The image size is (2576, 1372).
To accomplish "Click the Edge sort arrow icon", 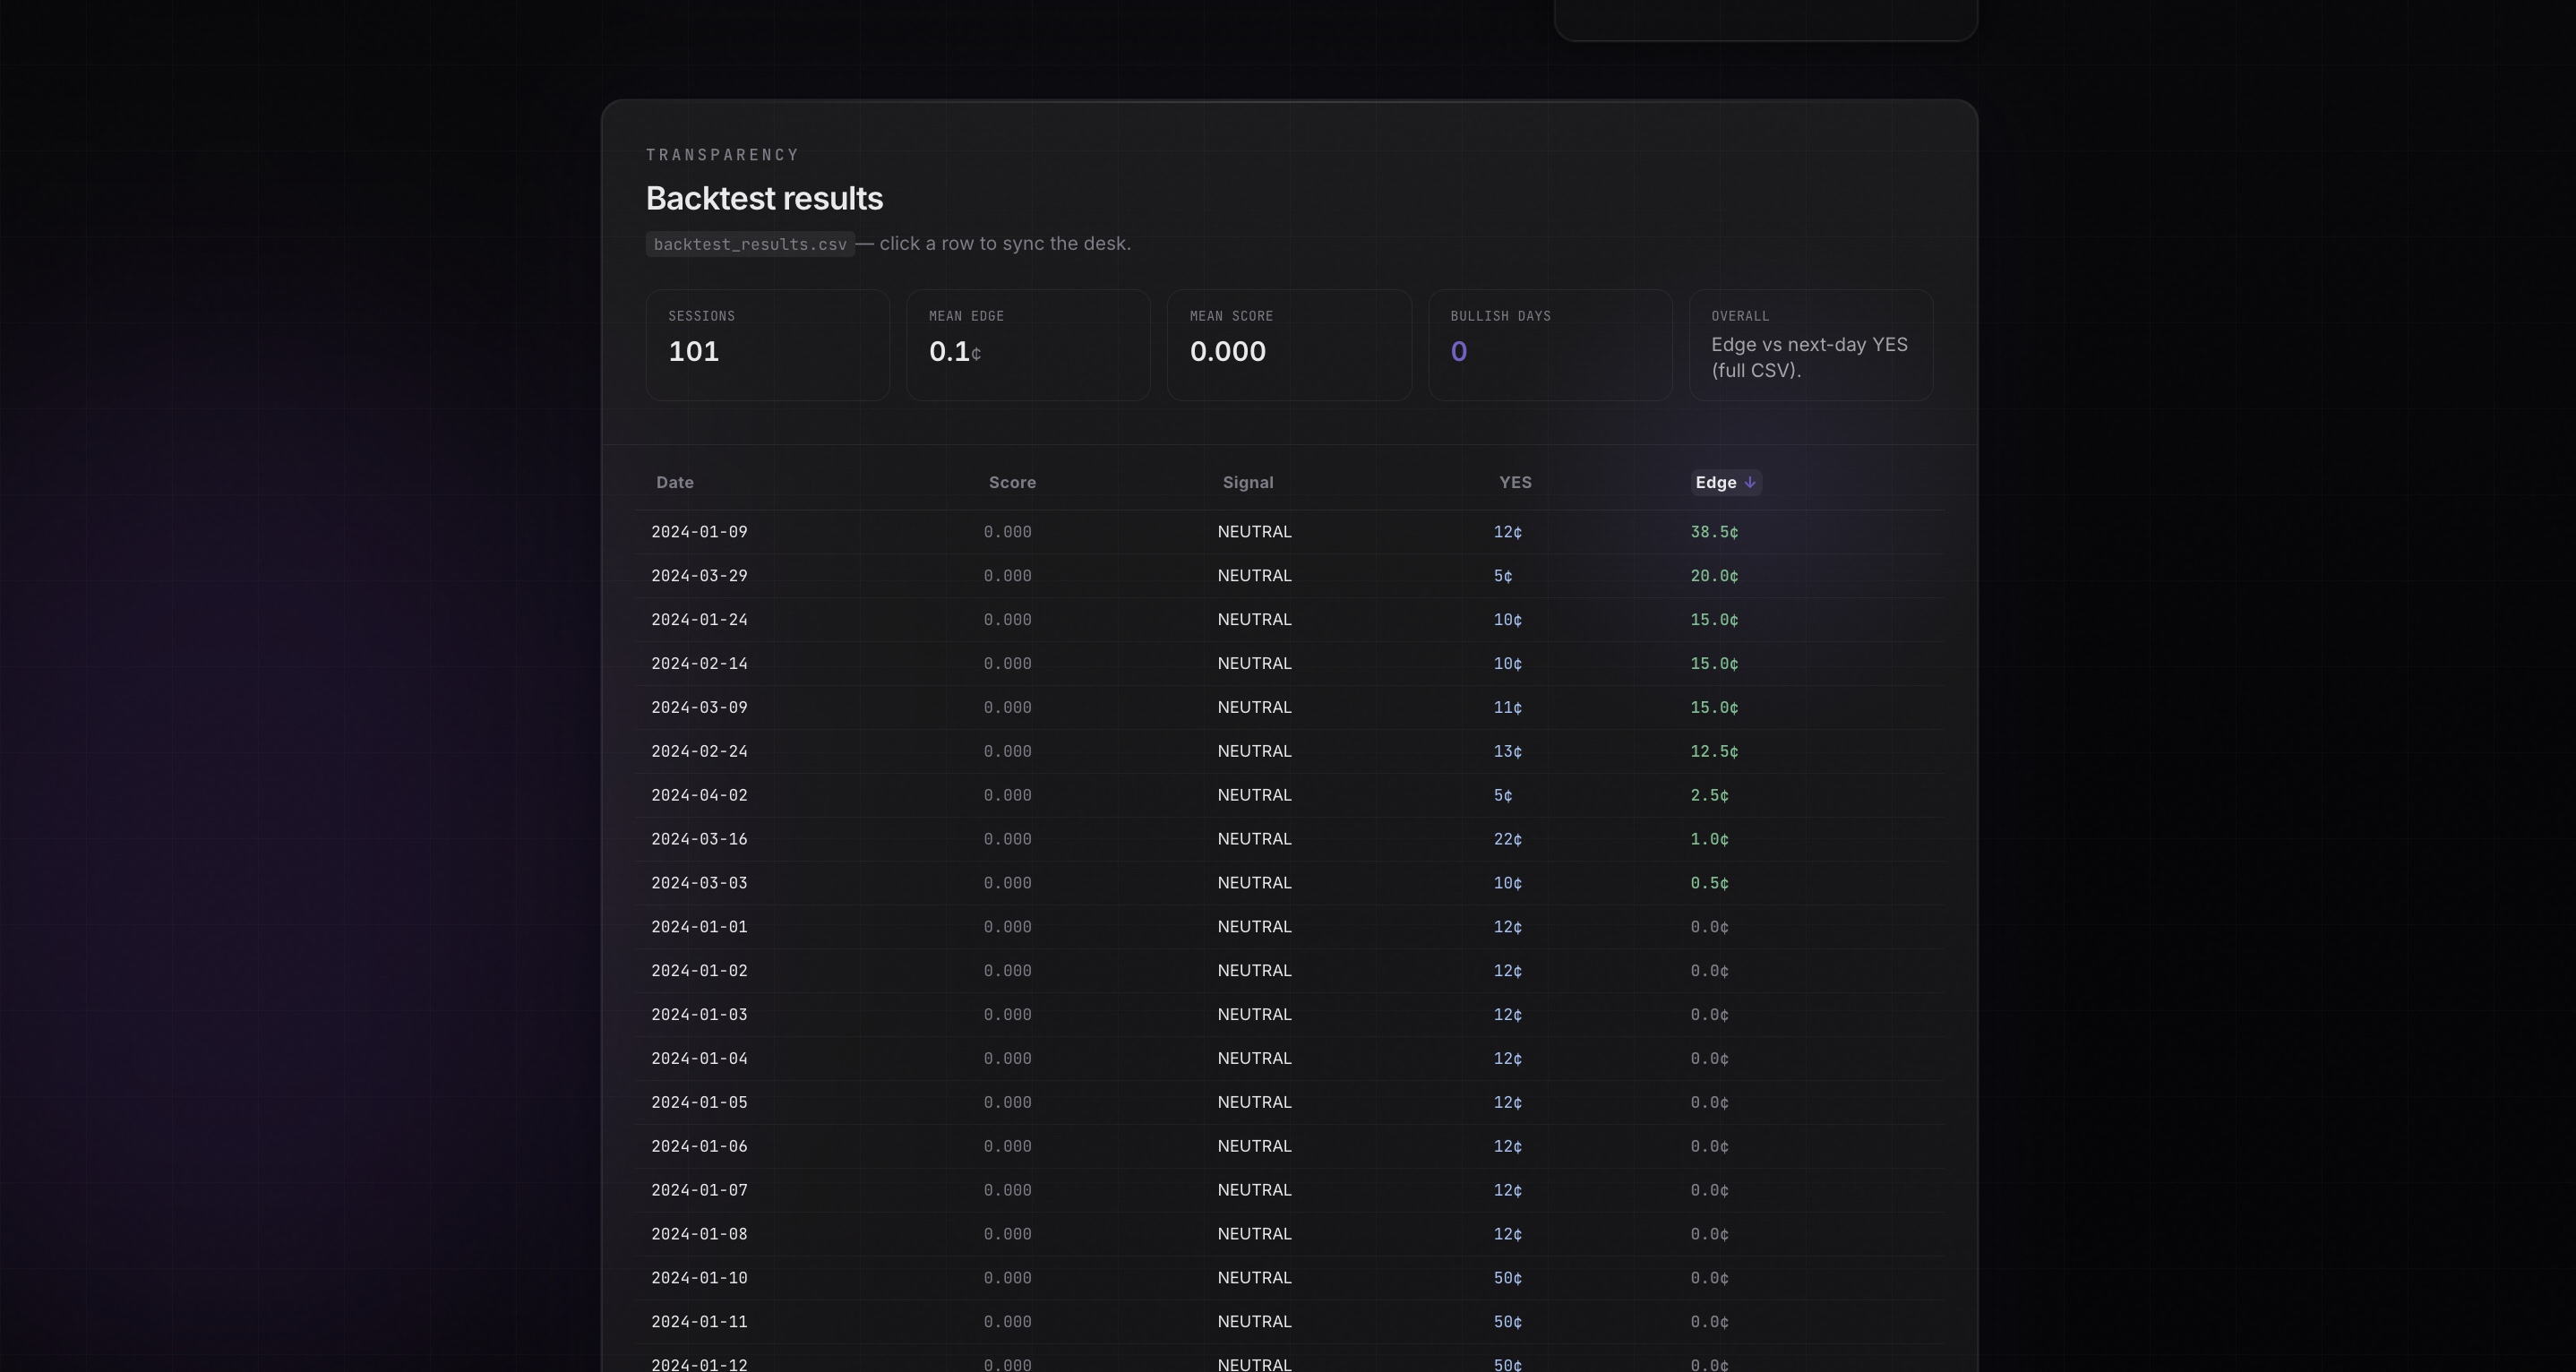I will (x=1750, y=483).
